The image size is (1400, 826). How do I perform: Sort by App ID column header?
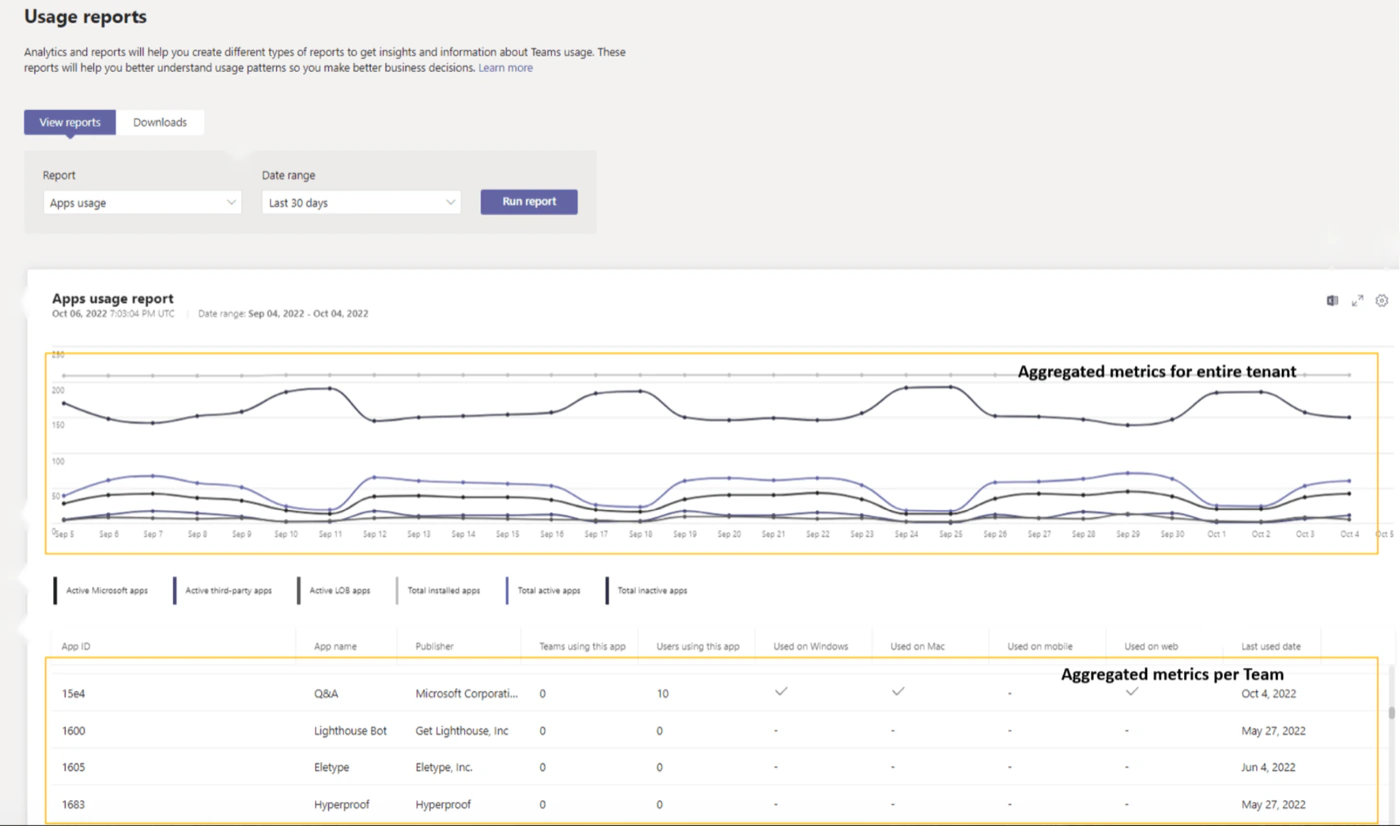[x=76, y=647]
